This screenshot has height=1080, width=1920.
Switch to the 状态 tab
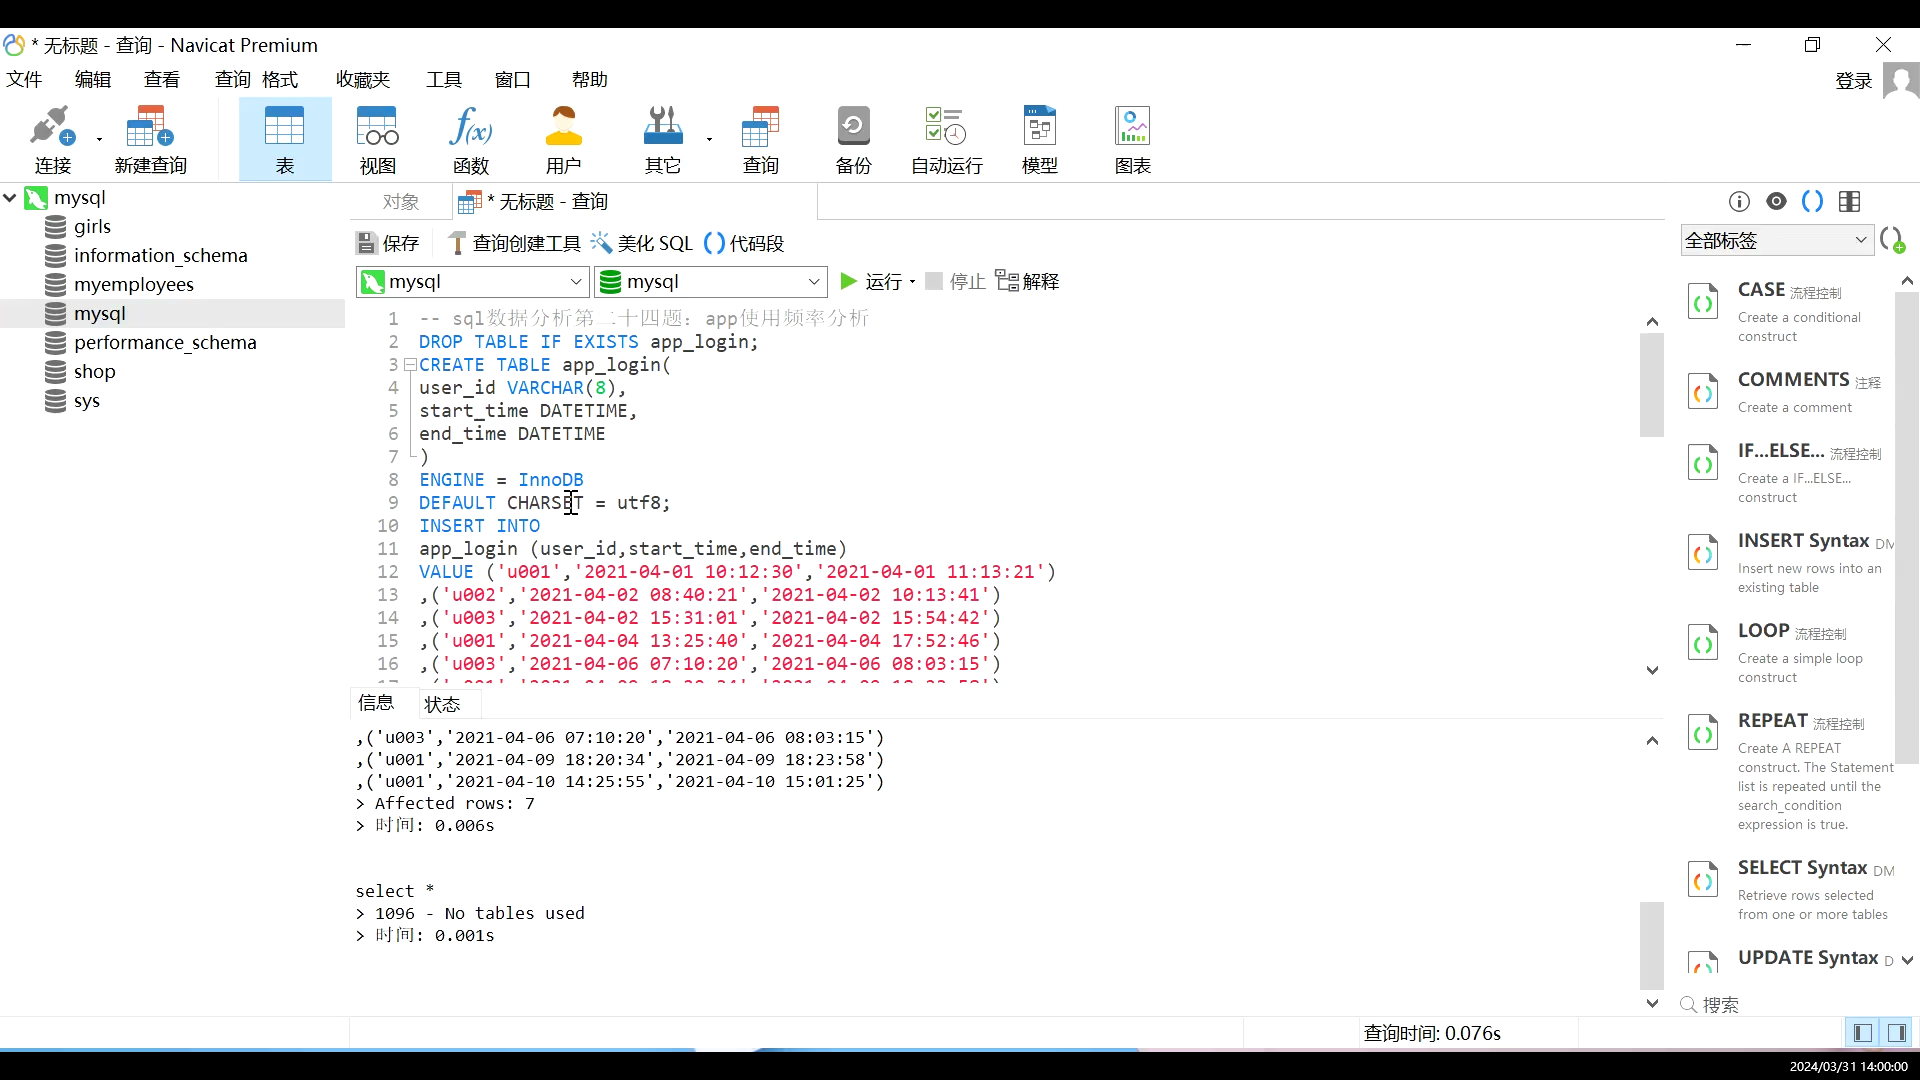(444, 704)
